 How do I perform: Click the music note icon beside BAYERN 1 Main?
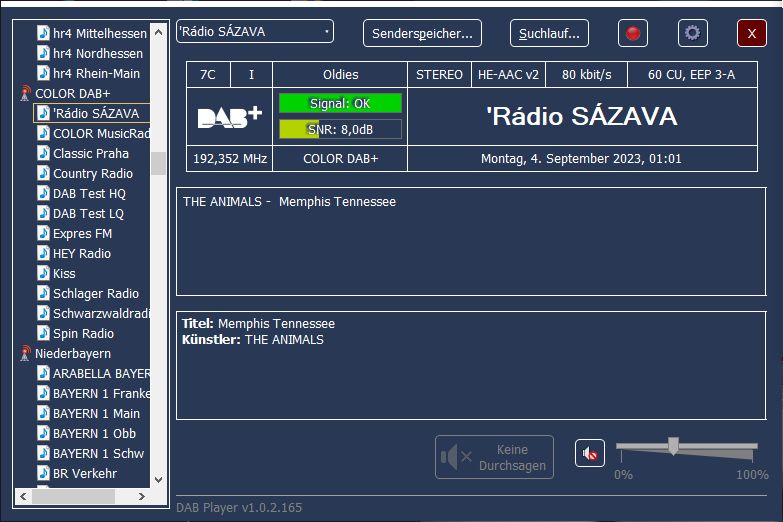(x=43, y=413)
